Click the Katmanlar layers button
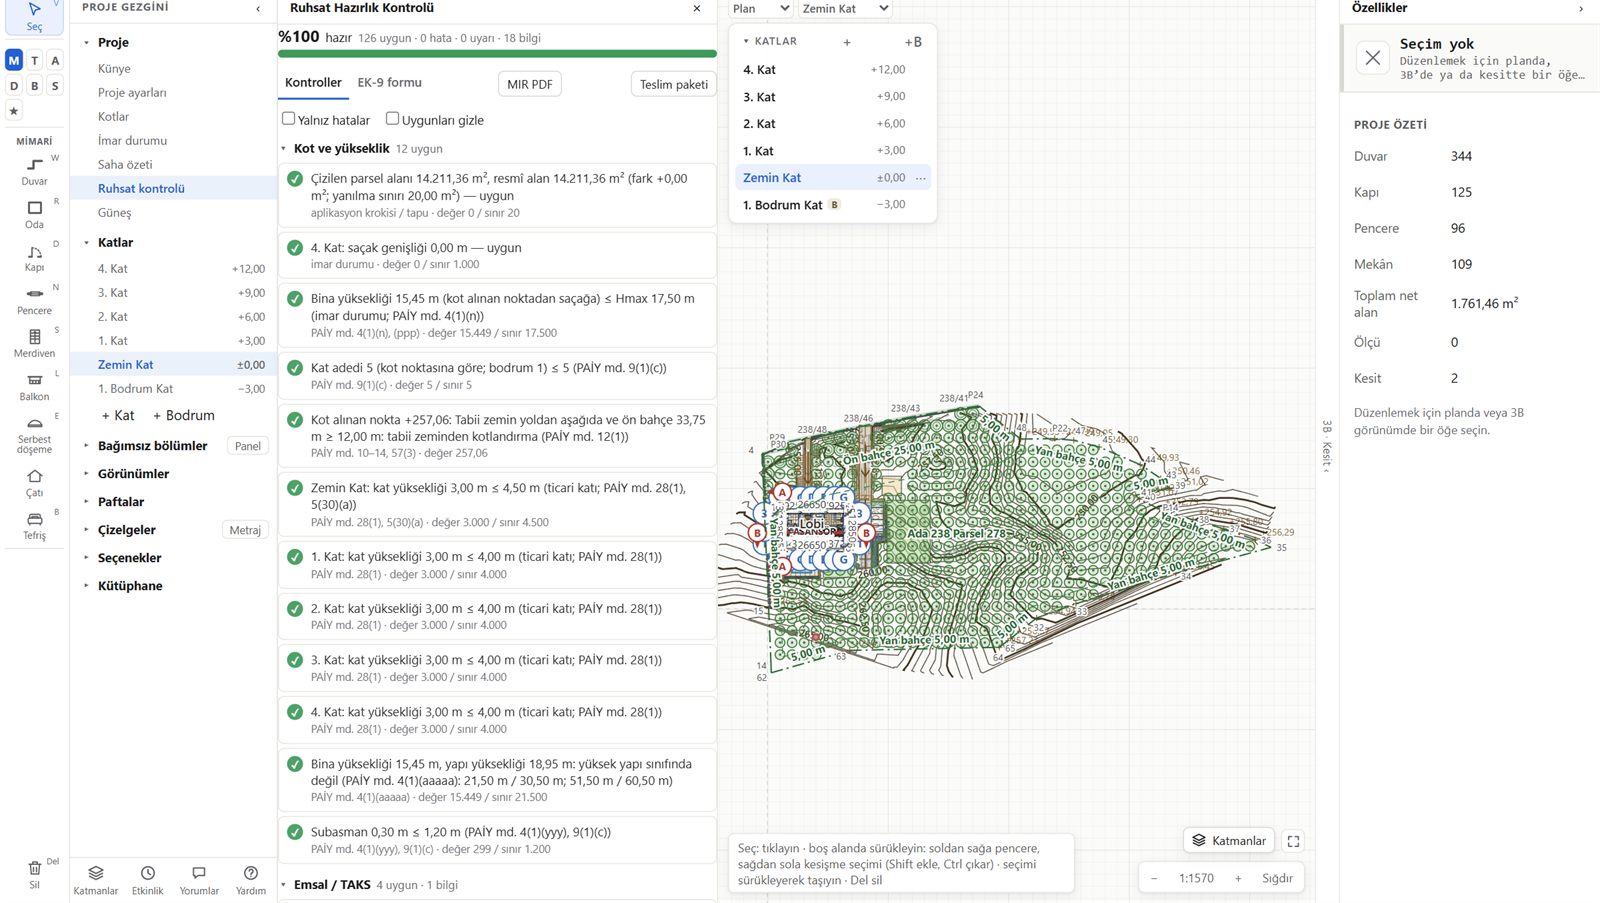The width and height of the screenshot is (1600, 903). pyautogui.click(x=1229, y=841)
